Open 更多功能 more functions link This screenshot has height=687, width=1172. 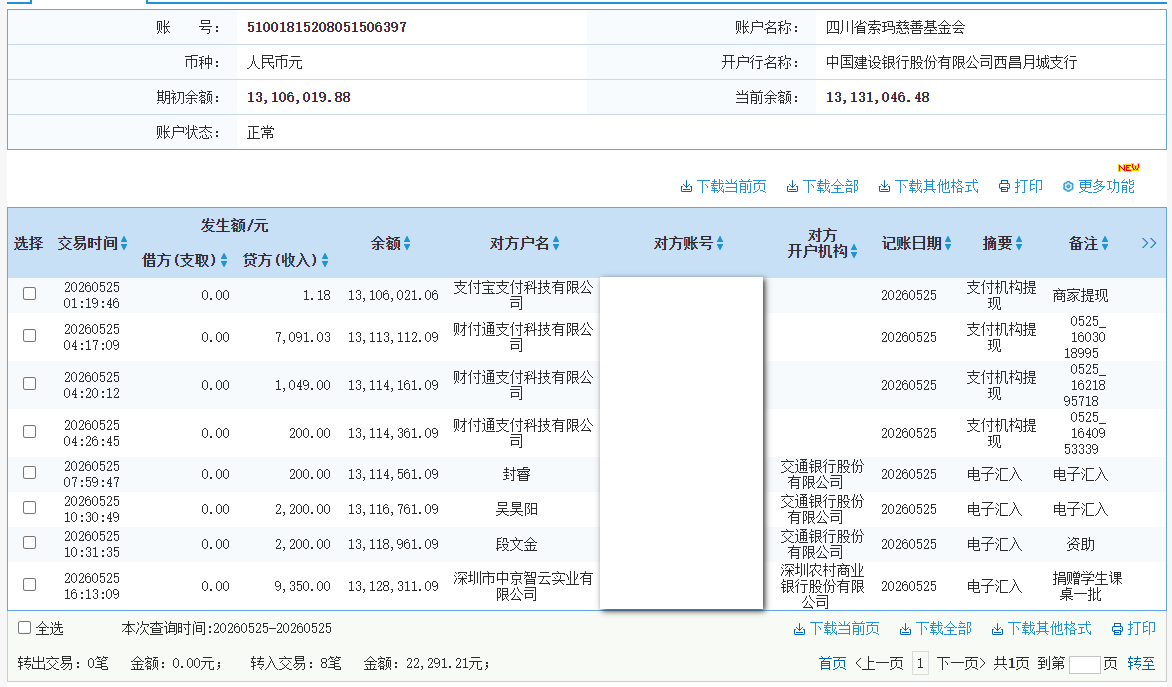pos(1098,186)
